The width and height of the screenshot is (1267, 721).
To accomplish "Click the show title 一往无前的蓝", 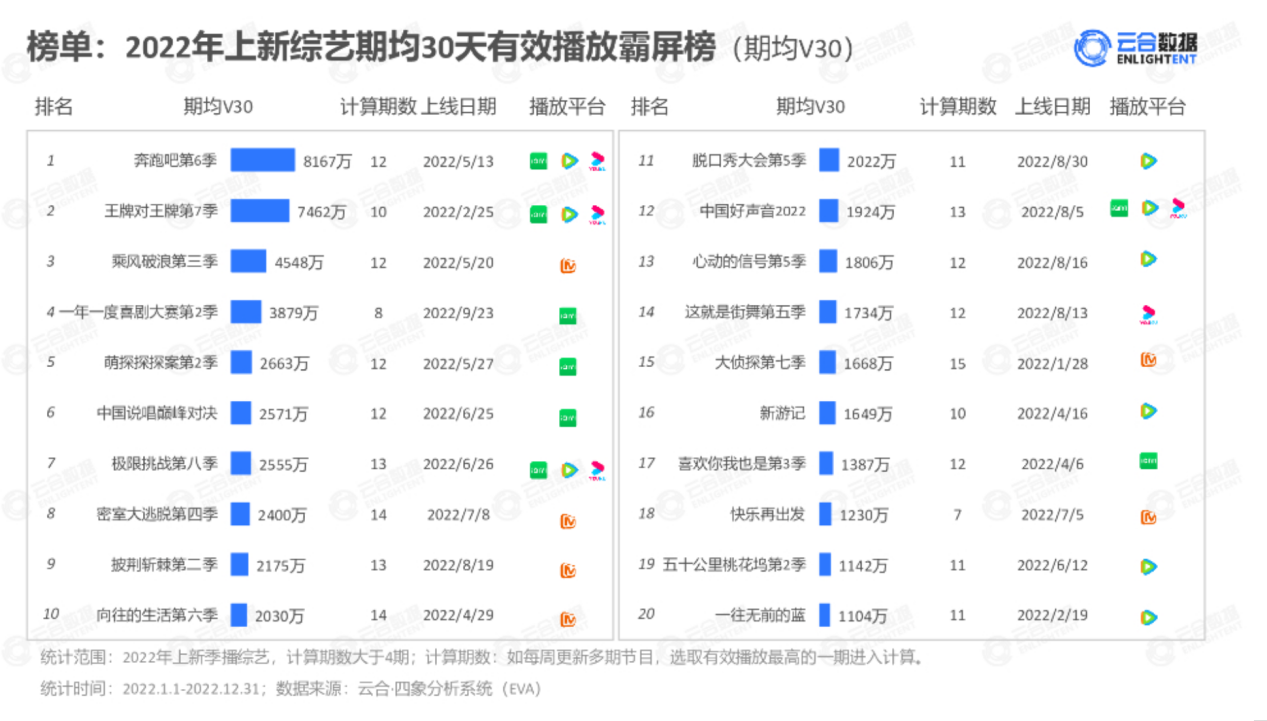I will click(760, 615).
